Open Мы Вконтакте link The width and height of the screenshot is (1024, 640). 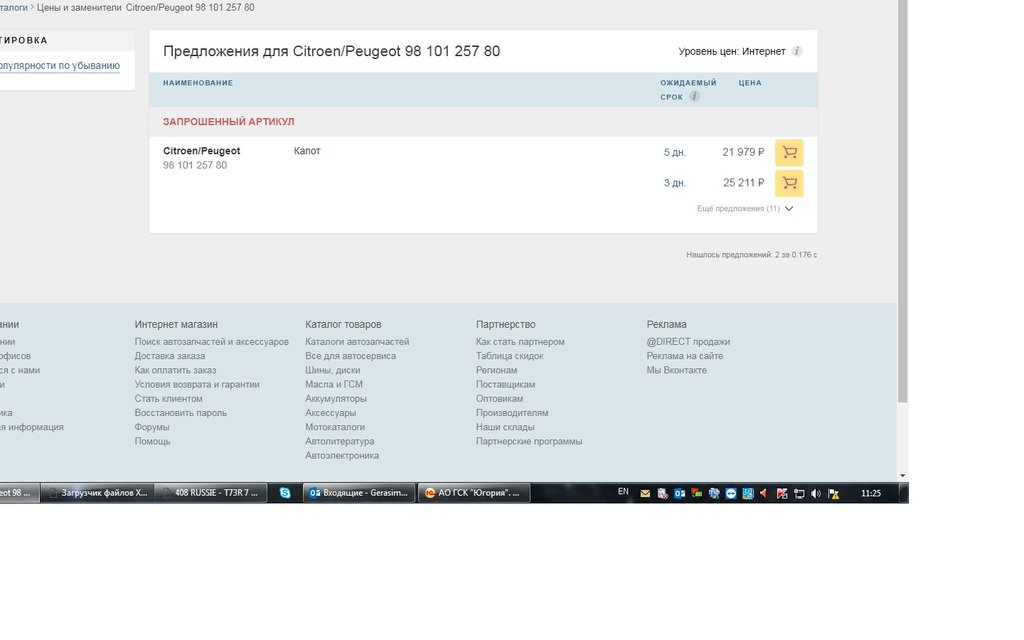(x=677, y=370)
